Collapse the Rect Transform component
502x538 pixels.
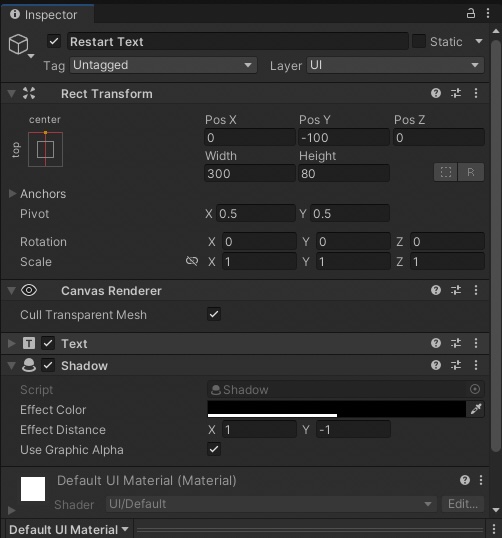pyautogui.click(x=12, y=93)
